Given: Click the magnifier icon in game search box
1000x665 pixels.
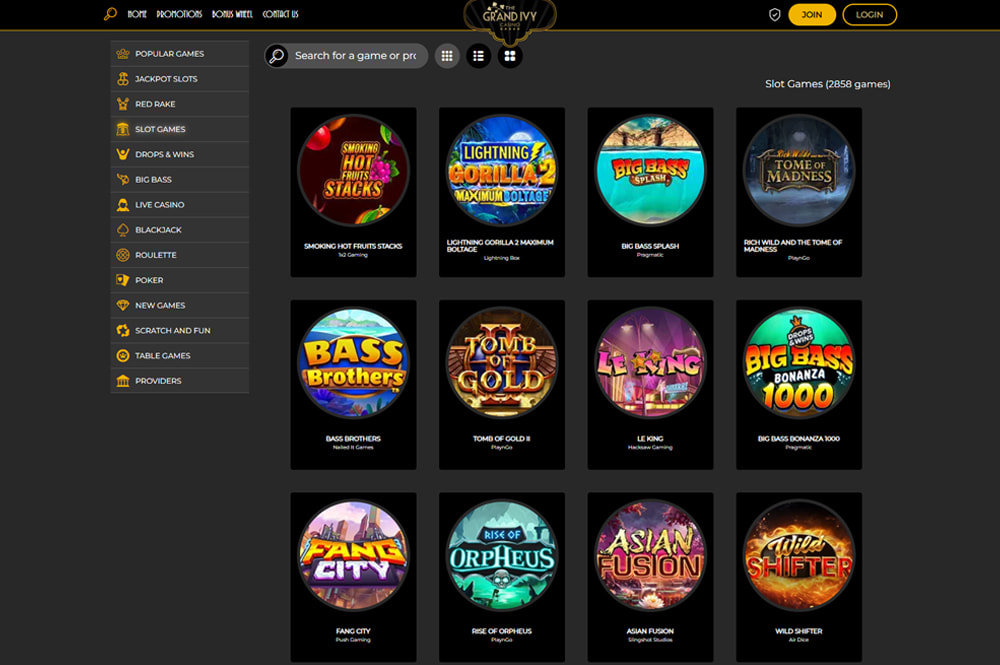Looking at the screenshot, I should coord(277,56).
